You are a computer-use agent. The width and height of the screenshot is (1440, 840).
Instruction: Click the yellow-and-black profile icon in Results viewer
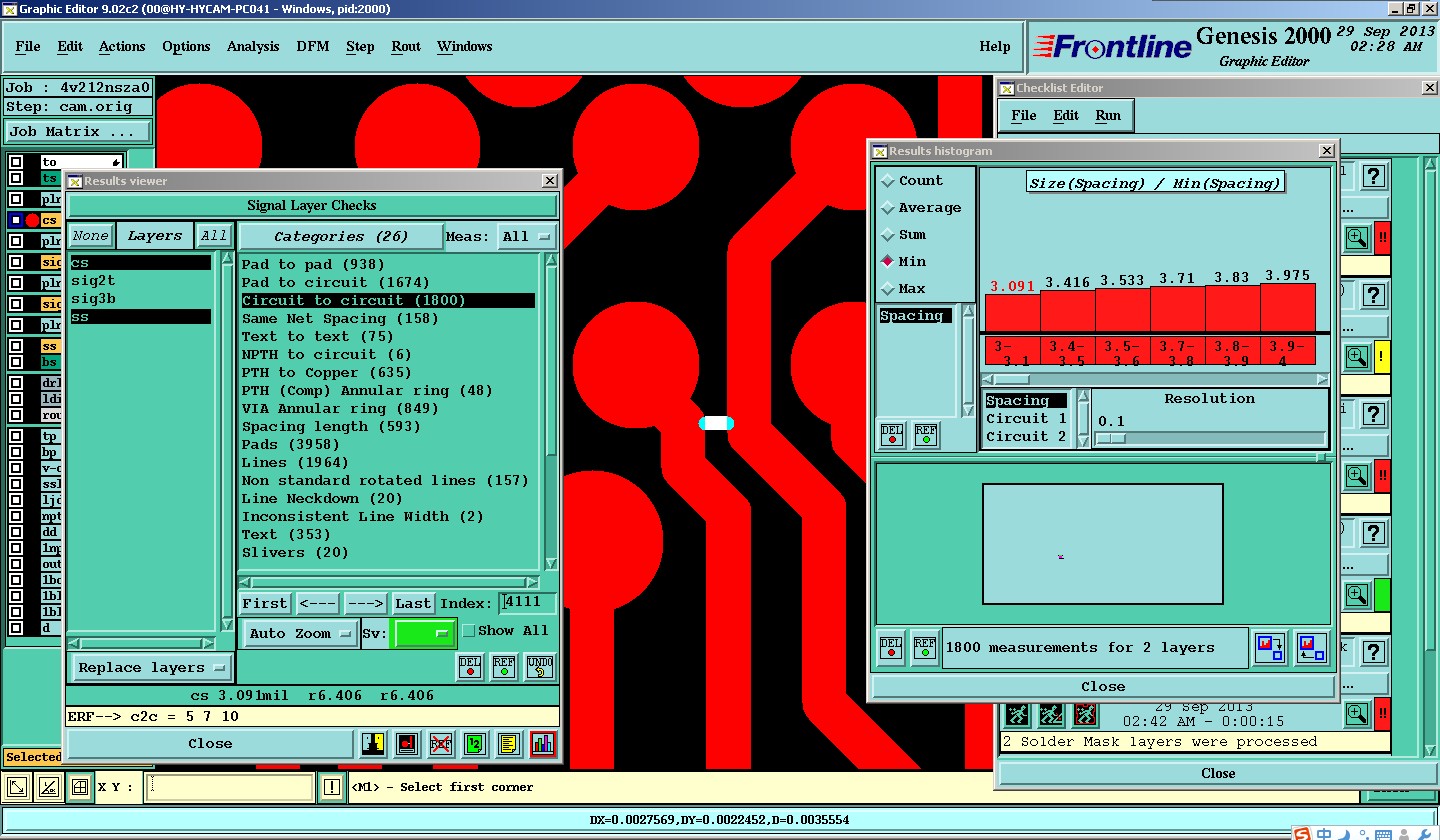(373, 743)
